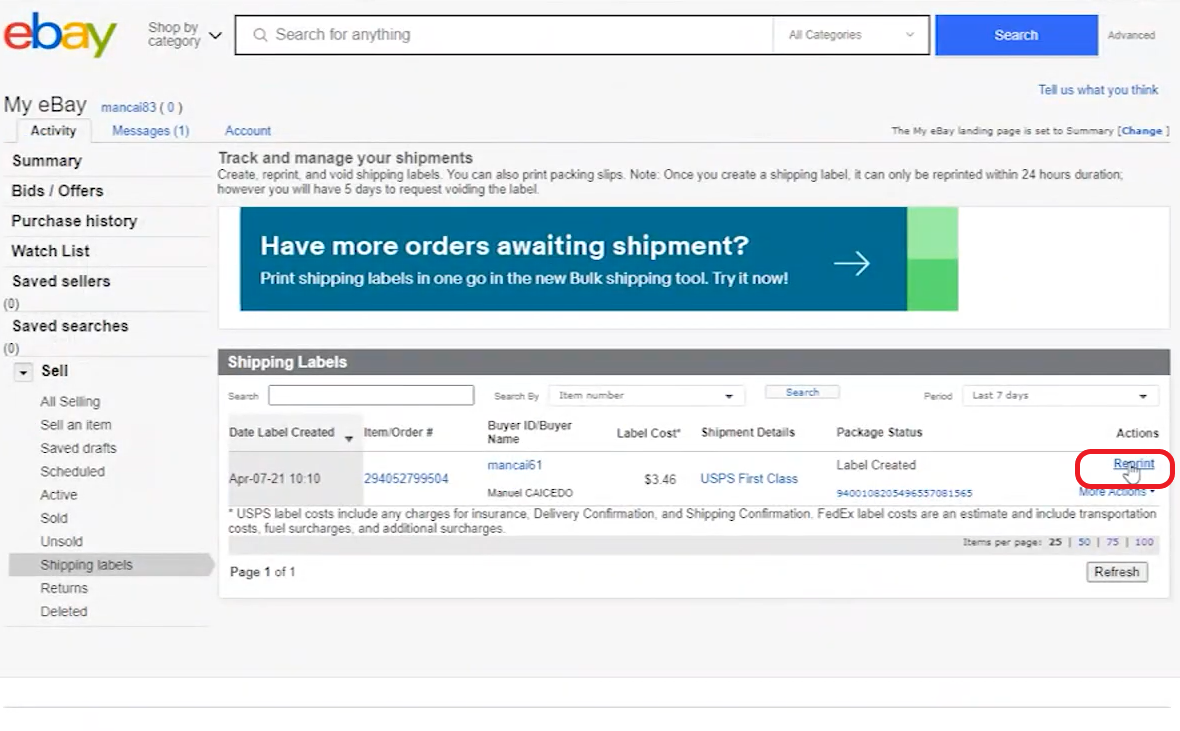Open the Account tab
Viewport: 1180px width, 731px height.
click(248, 130)
